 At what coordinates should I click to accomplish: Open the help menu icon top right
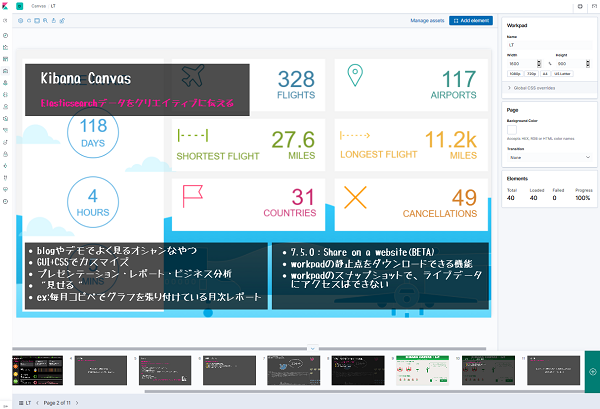580,7
